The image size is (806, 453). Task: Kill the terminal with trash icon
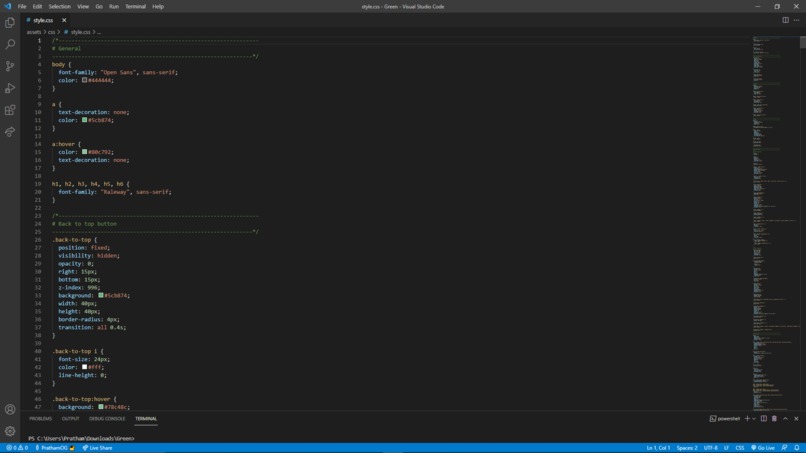click(x=775, y=419)
